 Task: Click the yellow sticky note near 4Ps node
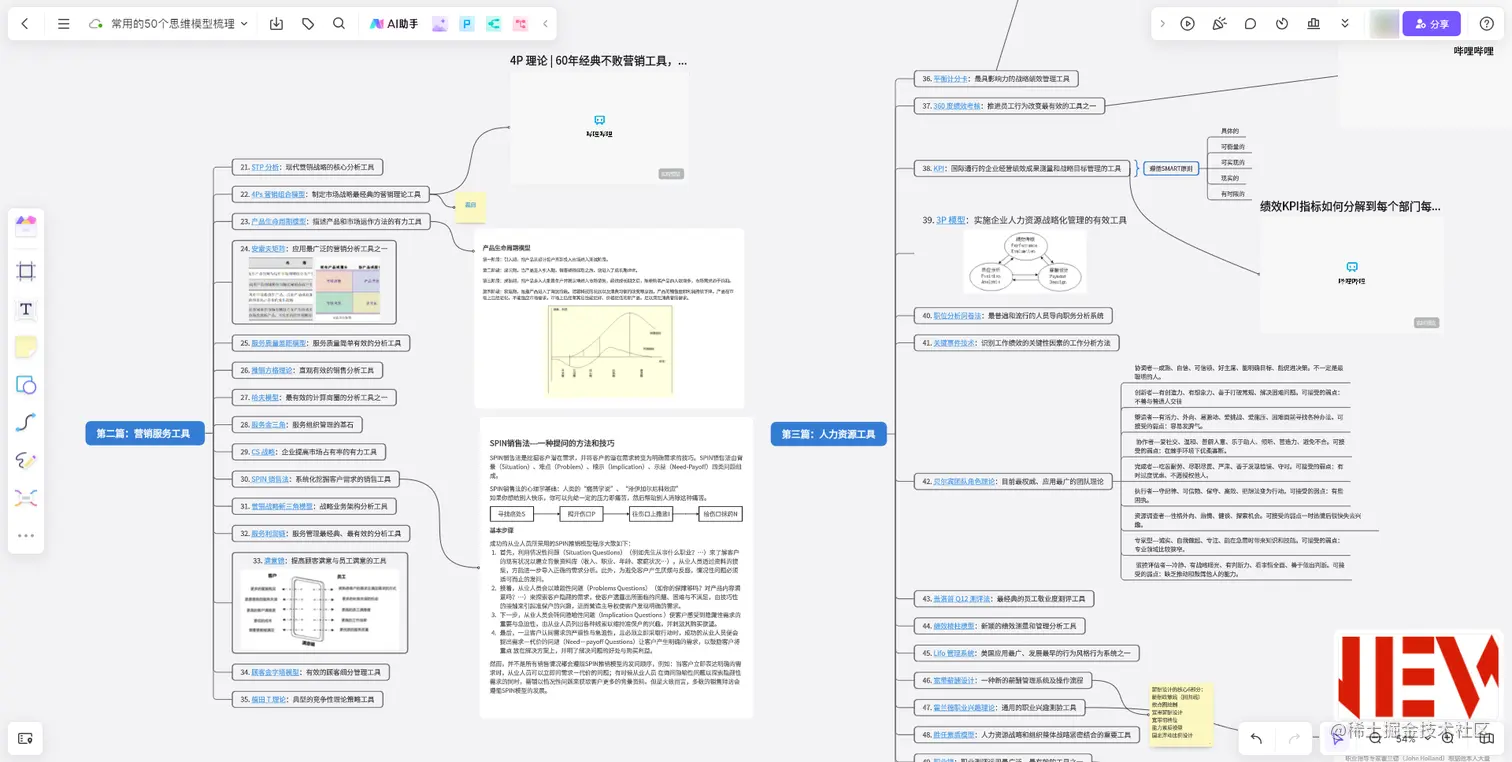click(470, 206)
